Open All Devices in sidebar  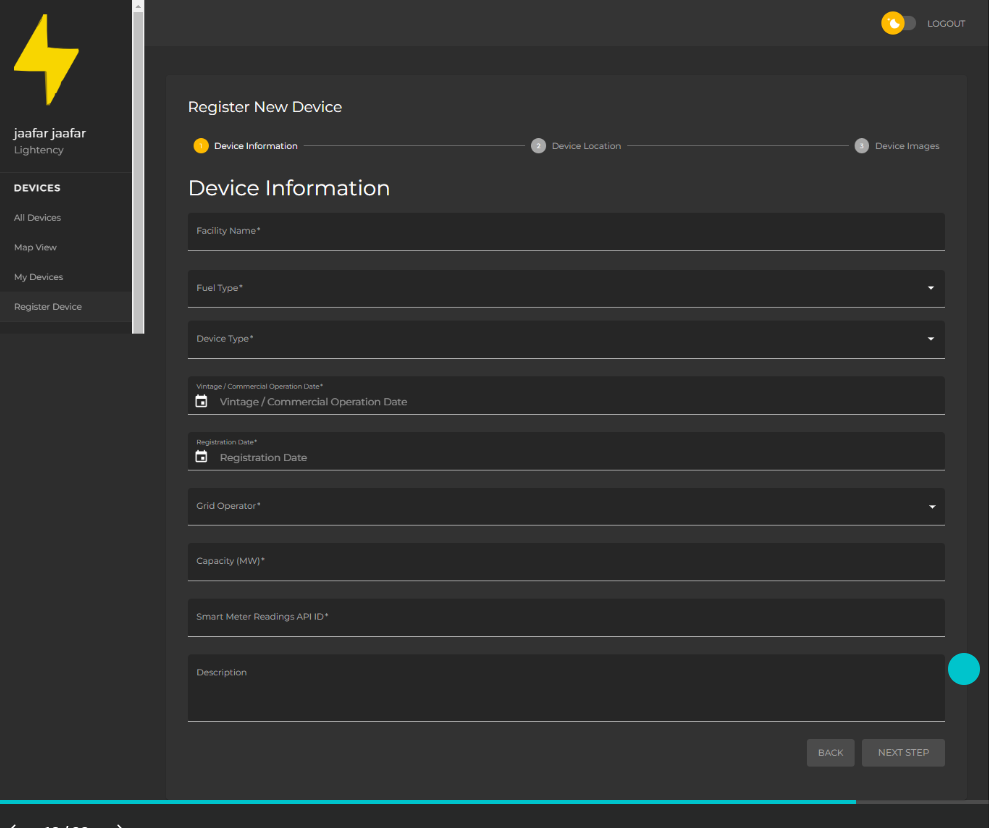click(37, 218)
